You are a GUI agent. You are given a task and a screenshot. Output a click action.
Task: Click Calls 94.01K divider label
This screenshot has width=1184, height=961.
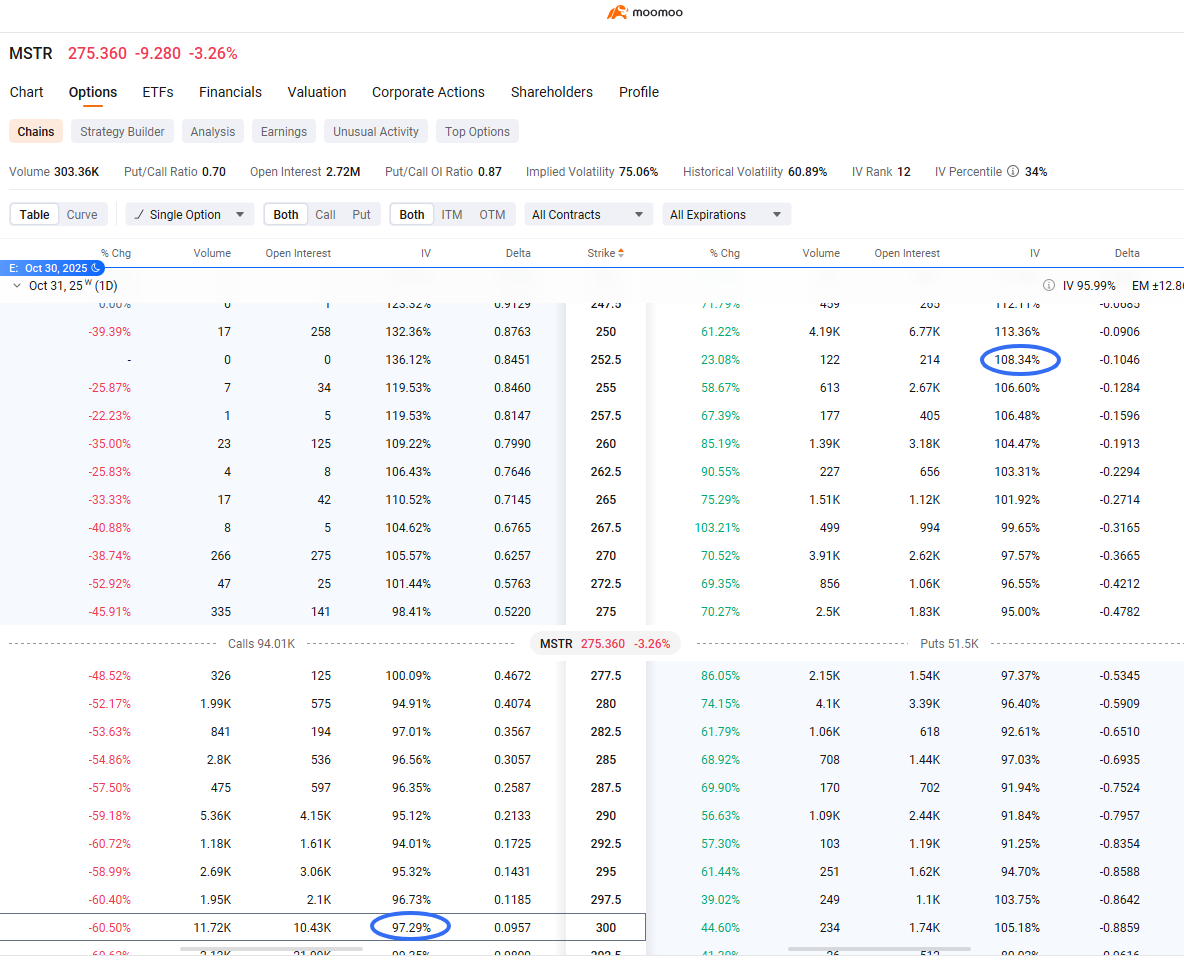pyautogui.click(x=261, y=644)
